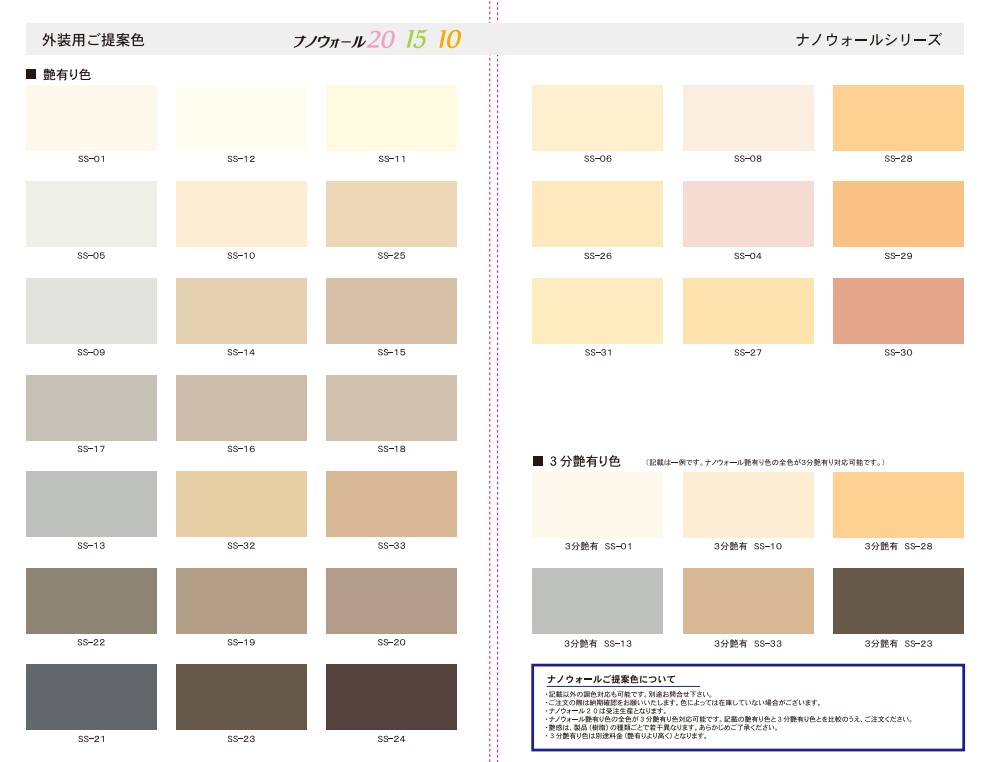Image resolution: width=990 pixels, height=762 pixels.
Task: Select the SS-04 pale pink swatch
Action: pyautogui.click(x=748, y=214)
